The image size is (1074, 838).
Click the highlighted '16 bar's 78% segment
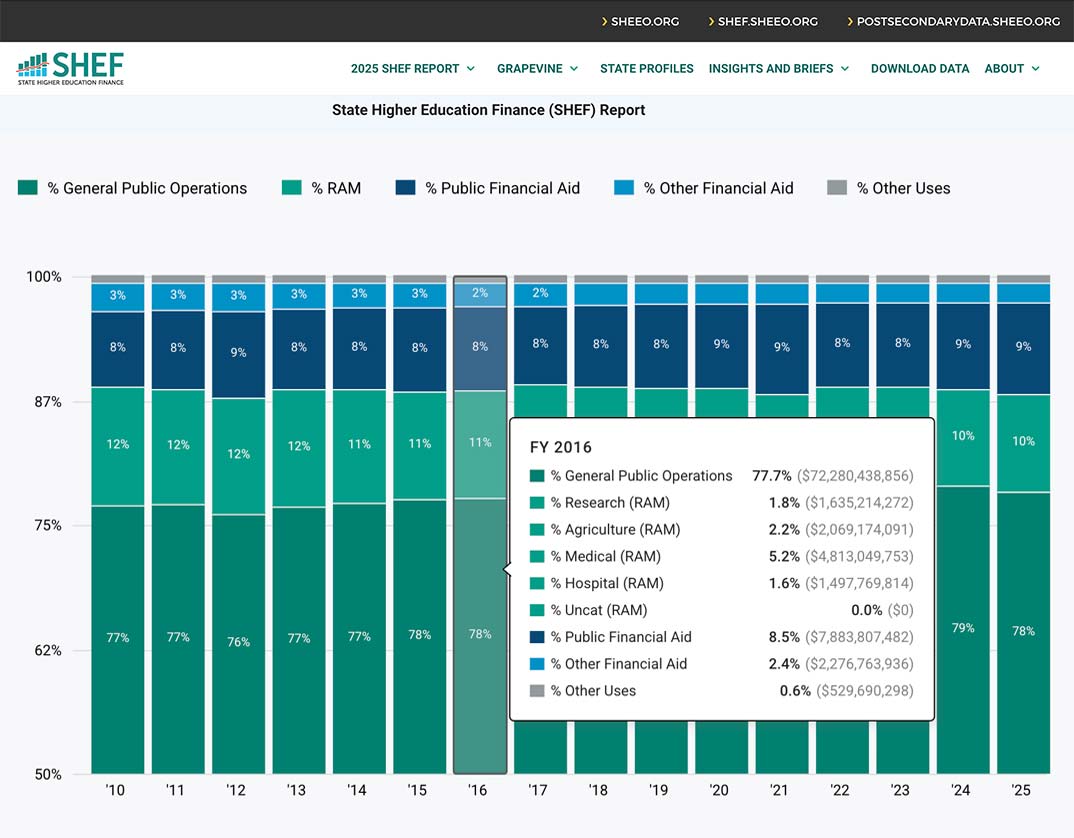tap(480, 634)
